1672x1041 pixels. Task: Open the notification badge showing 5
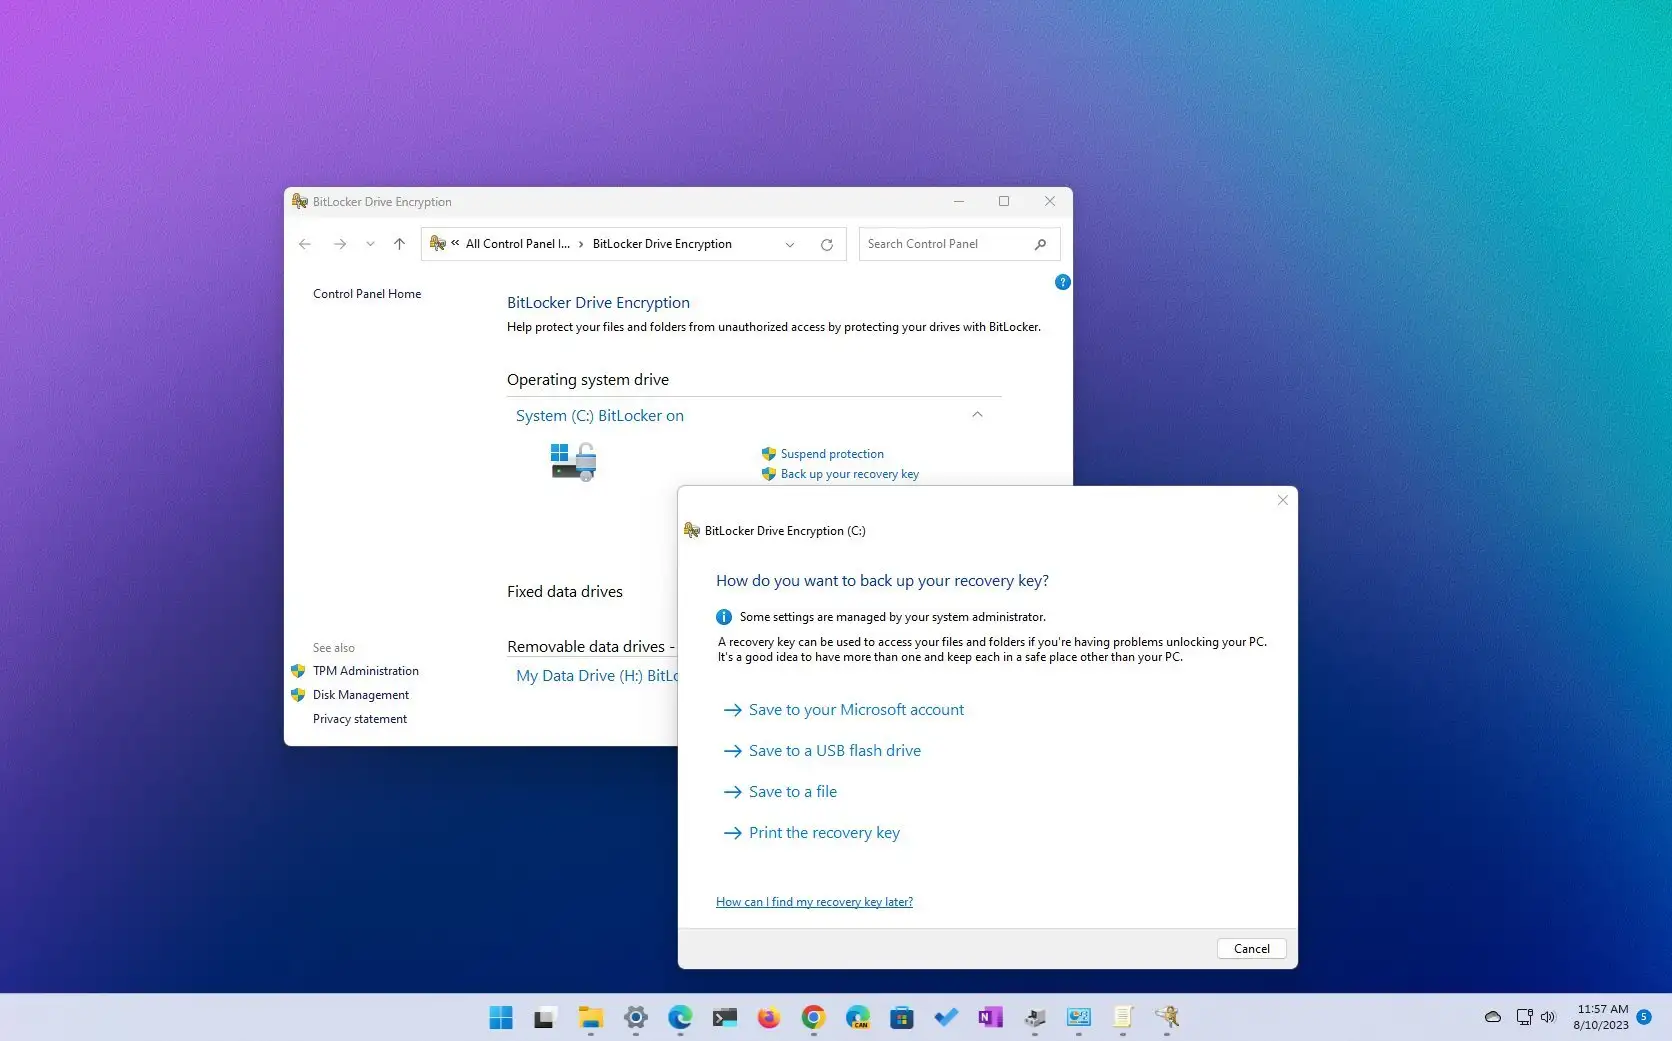coord(1644,1017)
